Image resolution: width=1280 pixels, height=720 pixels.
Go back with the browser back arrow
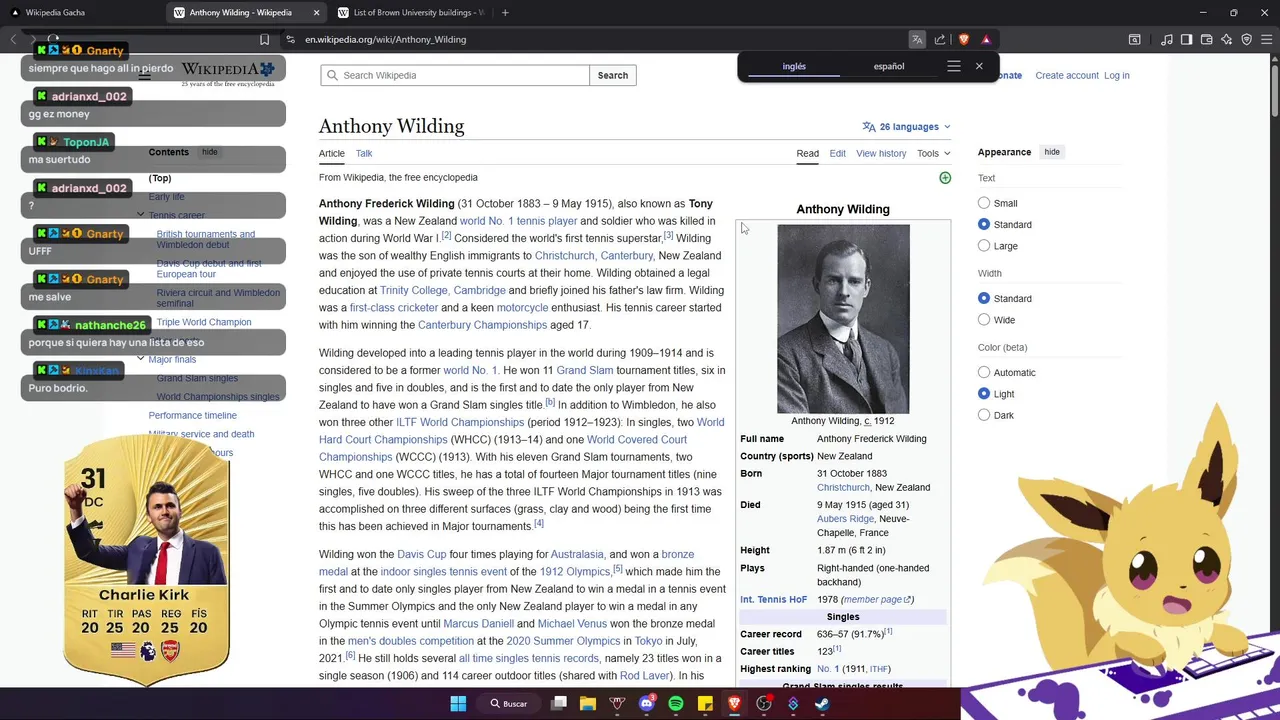[14, 40]
